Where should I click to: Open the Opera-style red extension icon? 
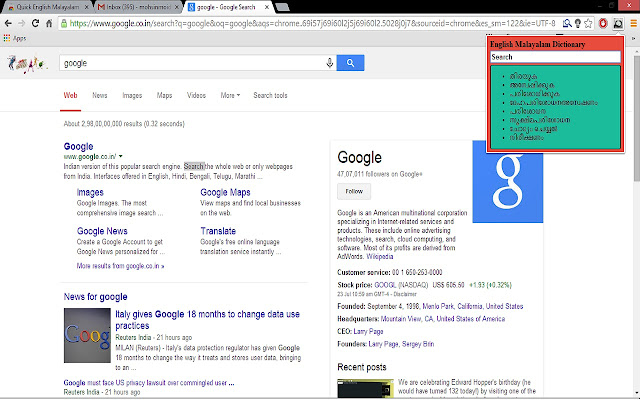(x=603, y=23)
